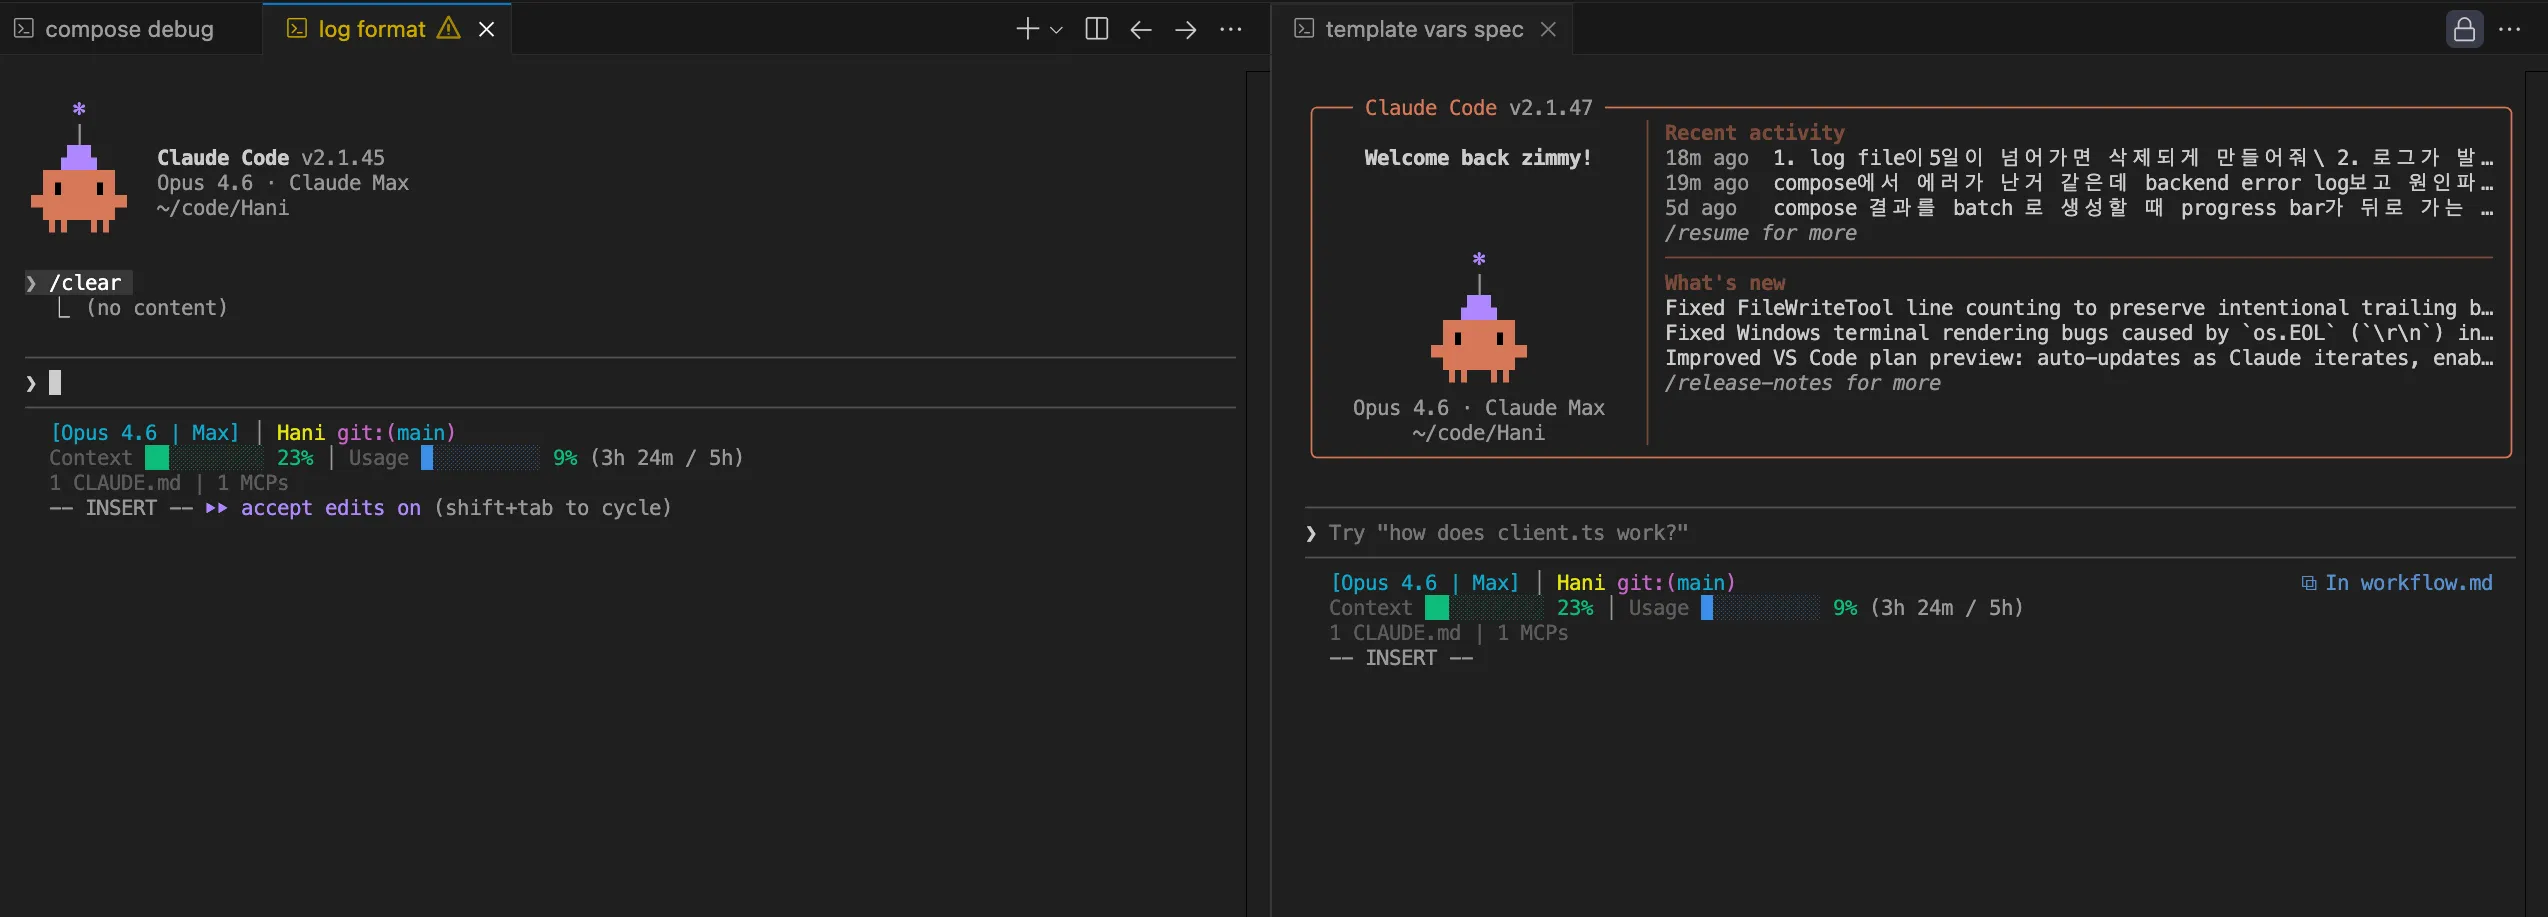Image resolution: width=2548 pixels, height=917 pixels.
Task: Click the left terminal prompt input line
Action: pyautogui.click(x=600, y=383)
